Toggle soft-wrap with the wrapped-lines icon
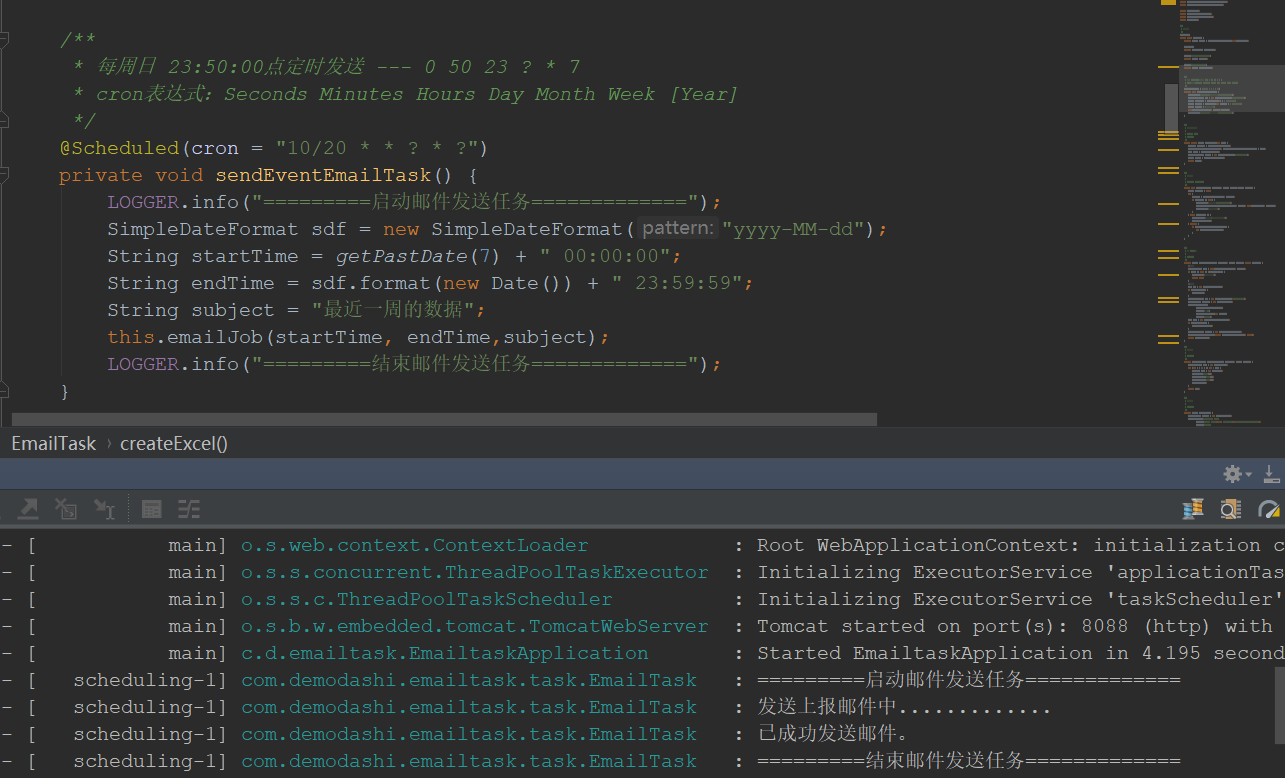 click(x=189, y=508)
